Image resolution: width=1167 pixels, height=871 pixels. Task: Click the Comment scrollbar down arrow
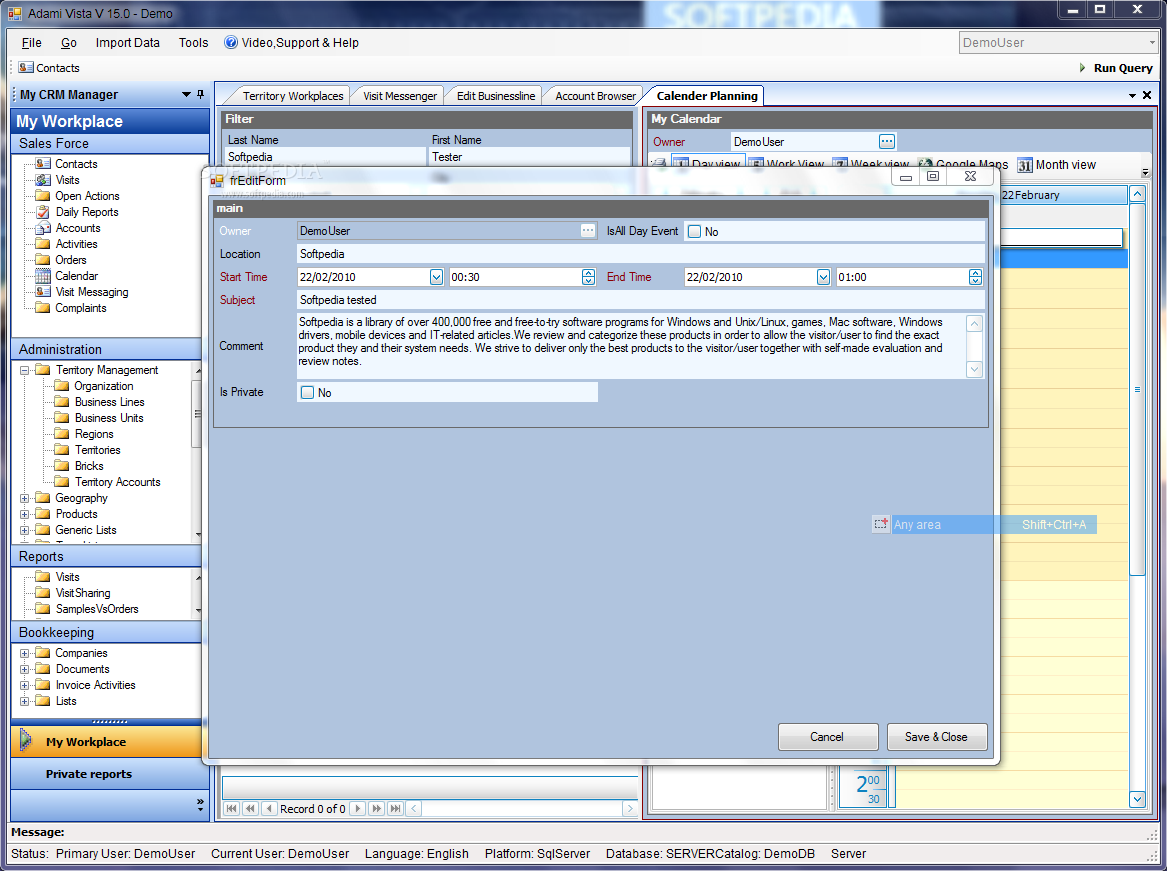tap(974, 369)
